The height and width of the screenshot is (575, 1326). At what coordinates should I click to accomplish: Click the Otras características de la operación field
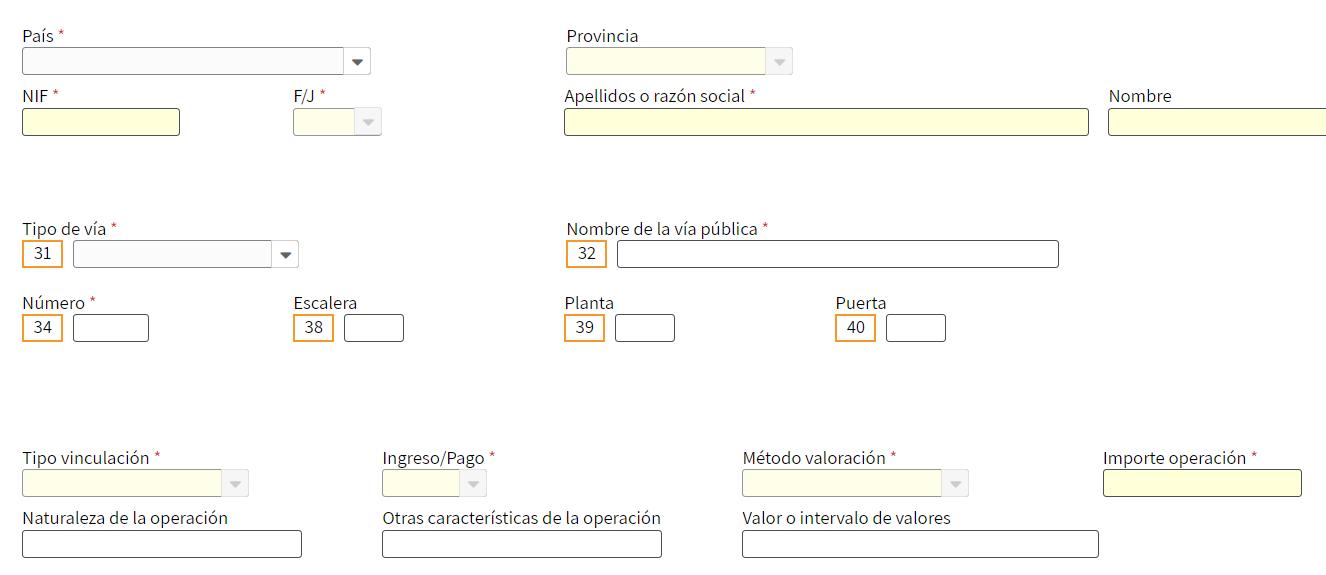(522, 544)
